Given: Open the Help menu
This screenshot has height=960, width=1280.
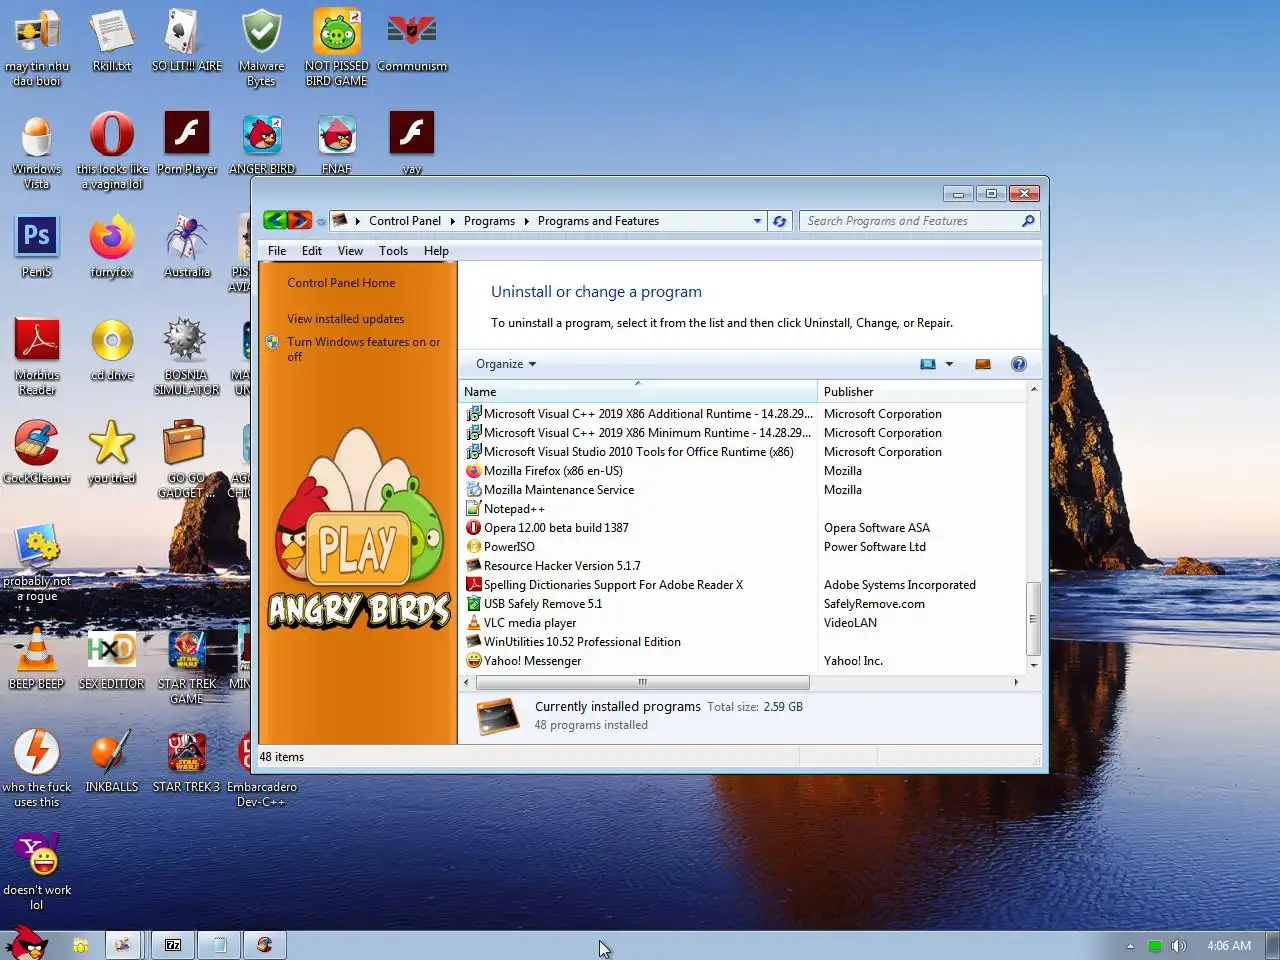Looking at the screenshot, I should tap(436, 251).
